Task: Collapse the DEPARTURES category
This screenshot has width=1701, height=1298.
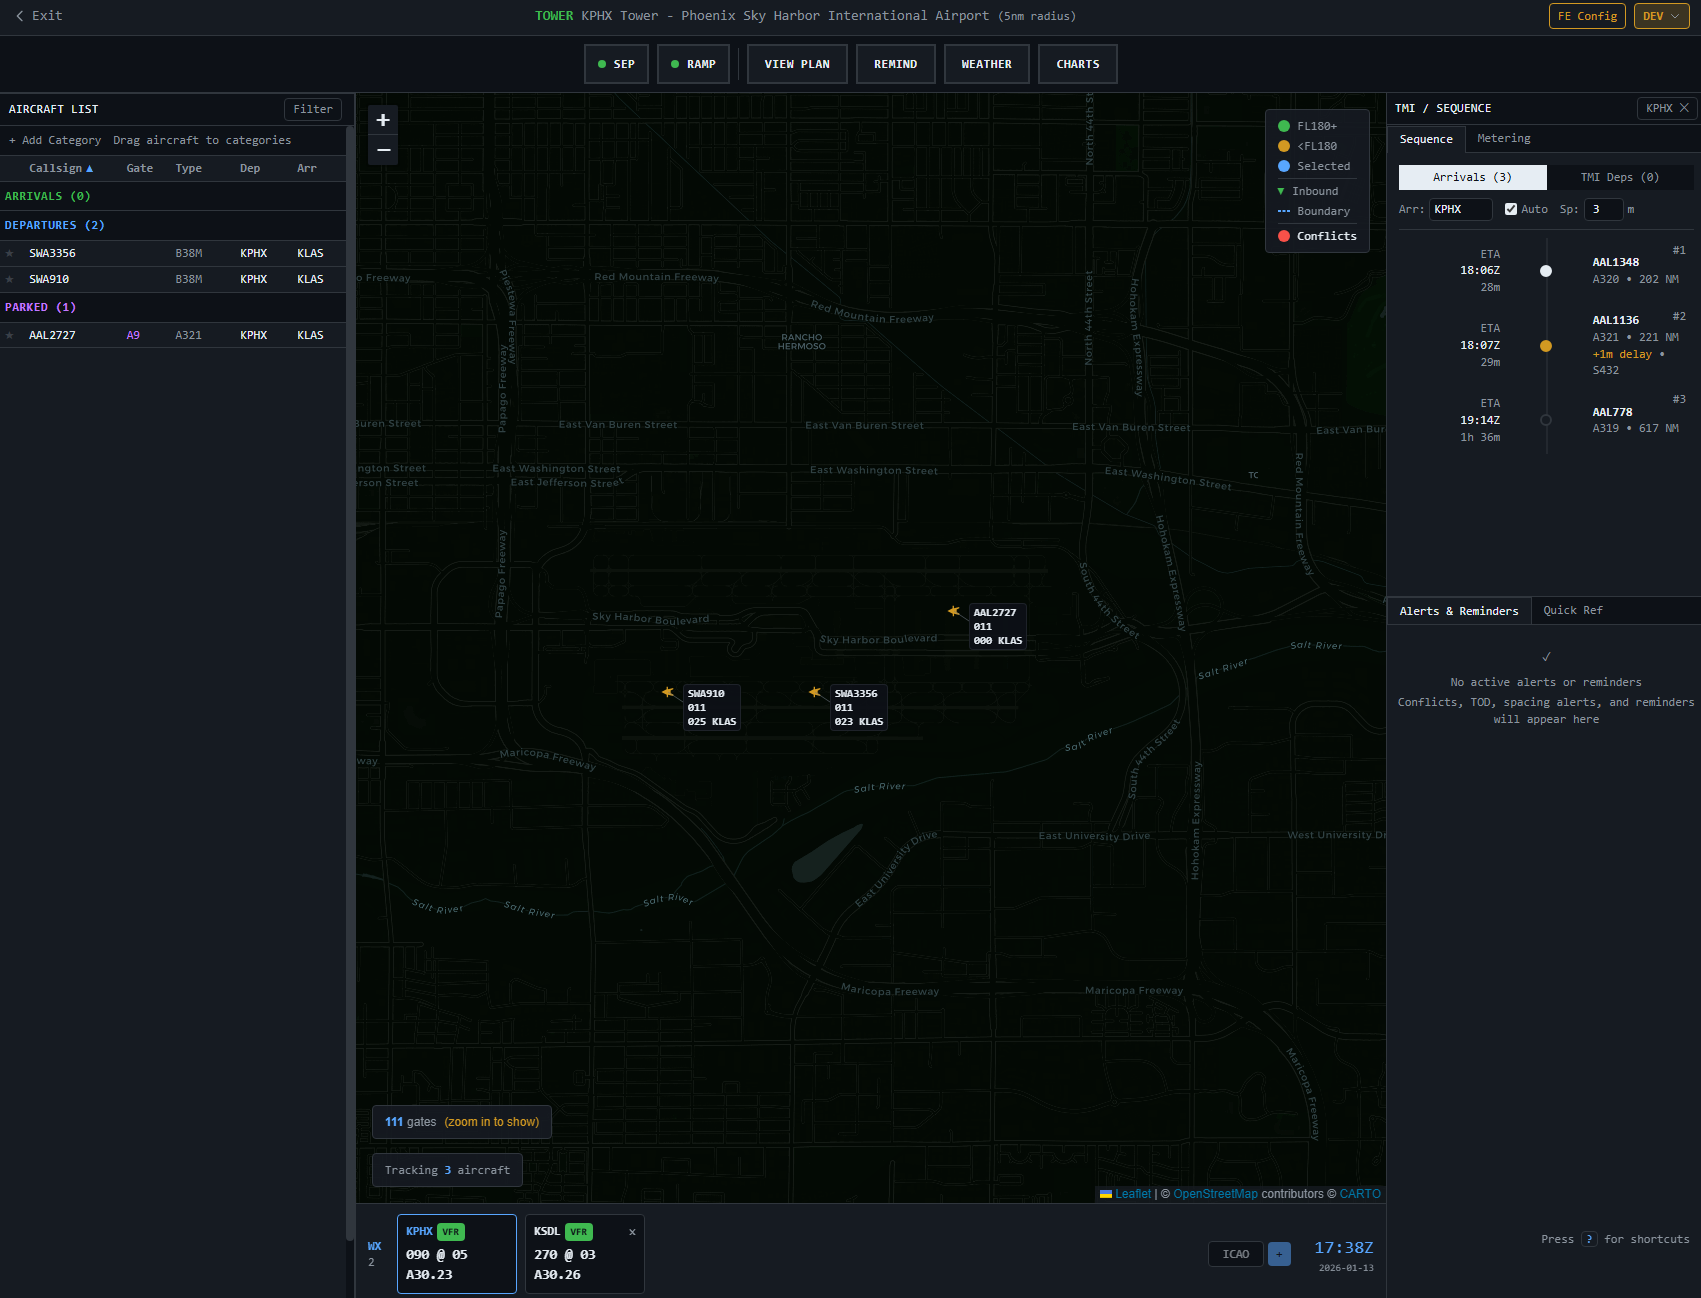Action: pos(55,225)
